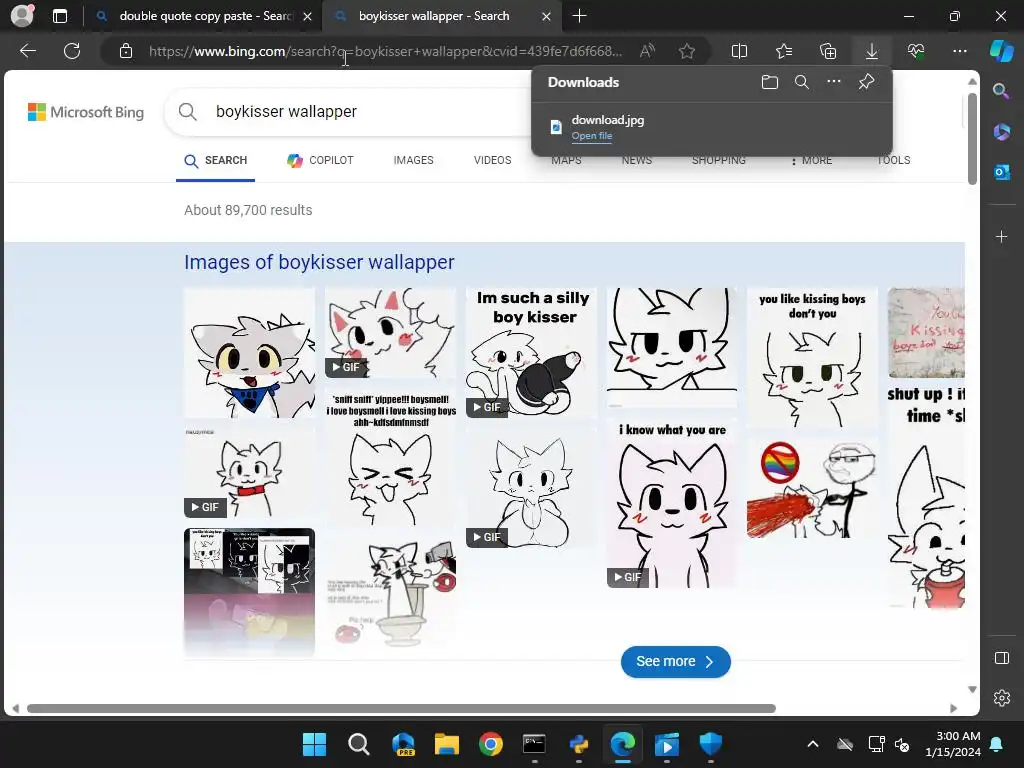Screen dimensions: 1024x768
Task: Open 'sniff sniff yippee' boysmell image
Action: [390, 457]
